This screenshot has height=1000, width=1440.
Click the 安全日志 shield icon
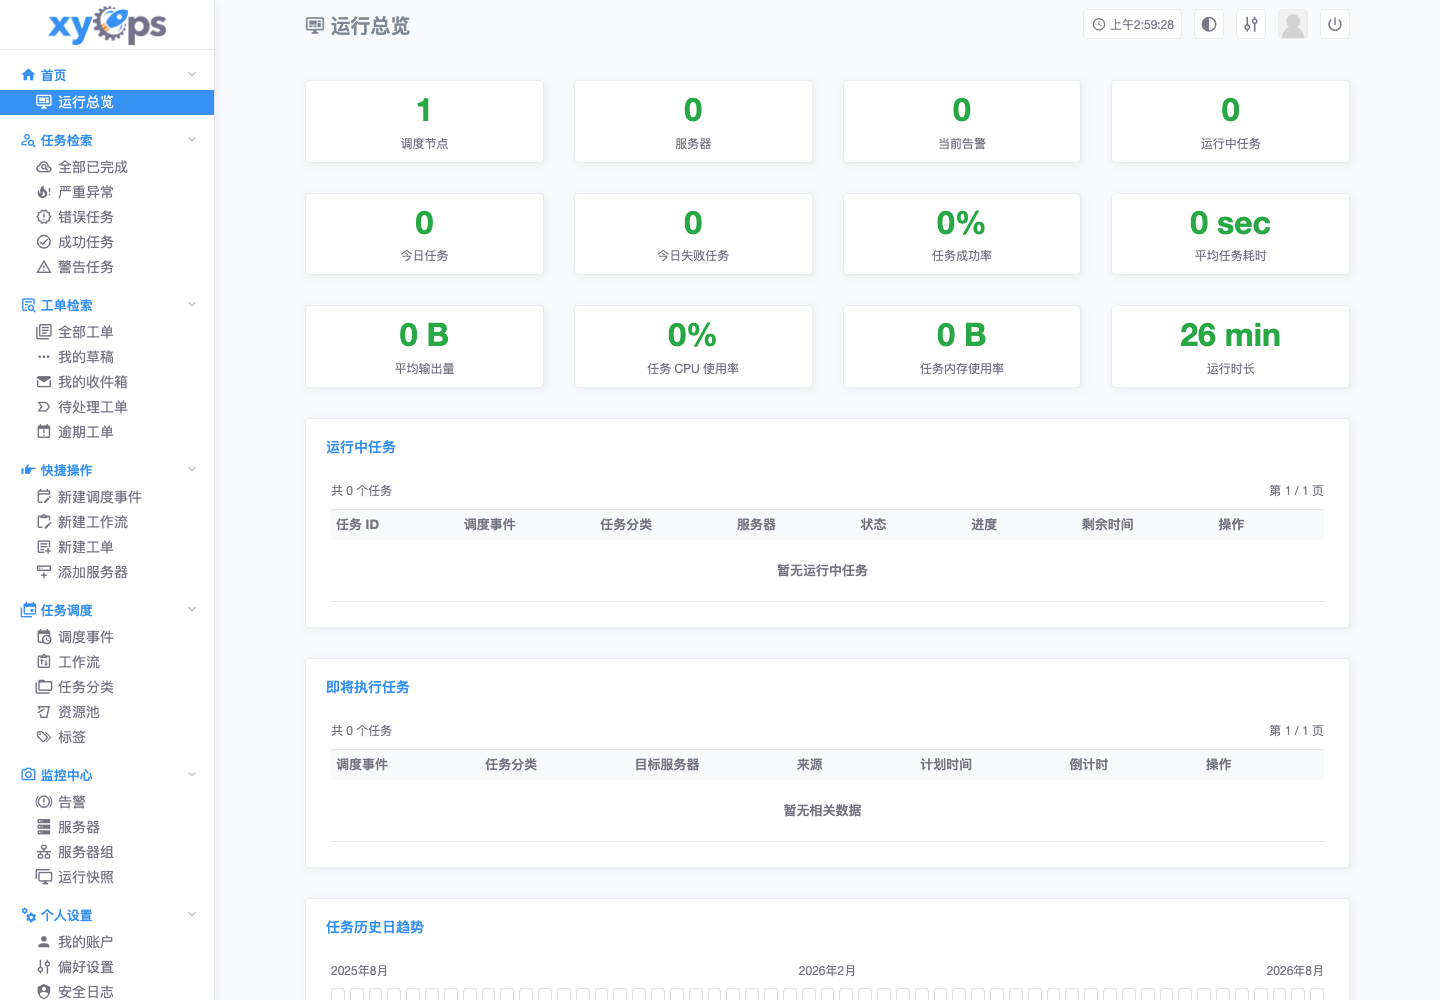(x=44, y=992)
